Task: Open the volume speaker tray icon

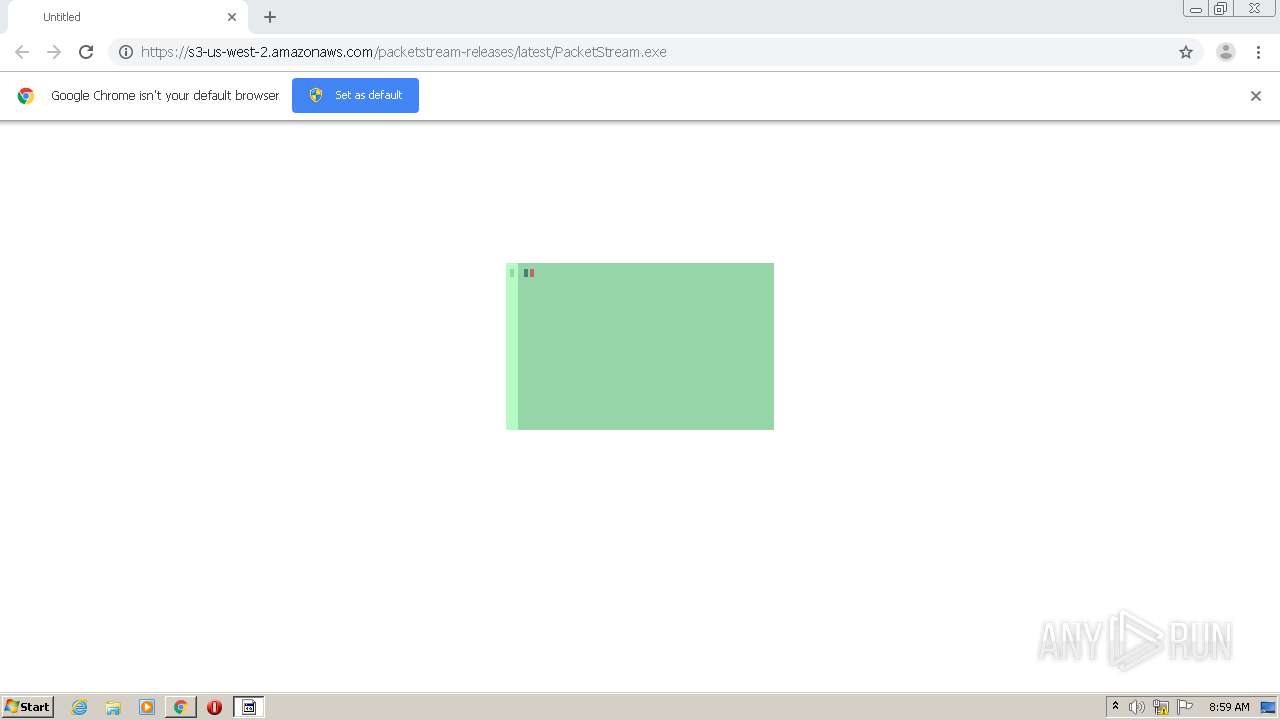Action: click(x=1137, y=707)
